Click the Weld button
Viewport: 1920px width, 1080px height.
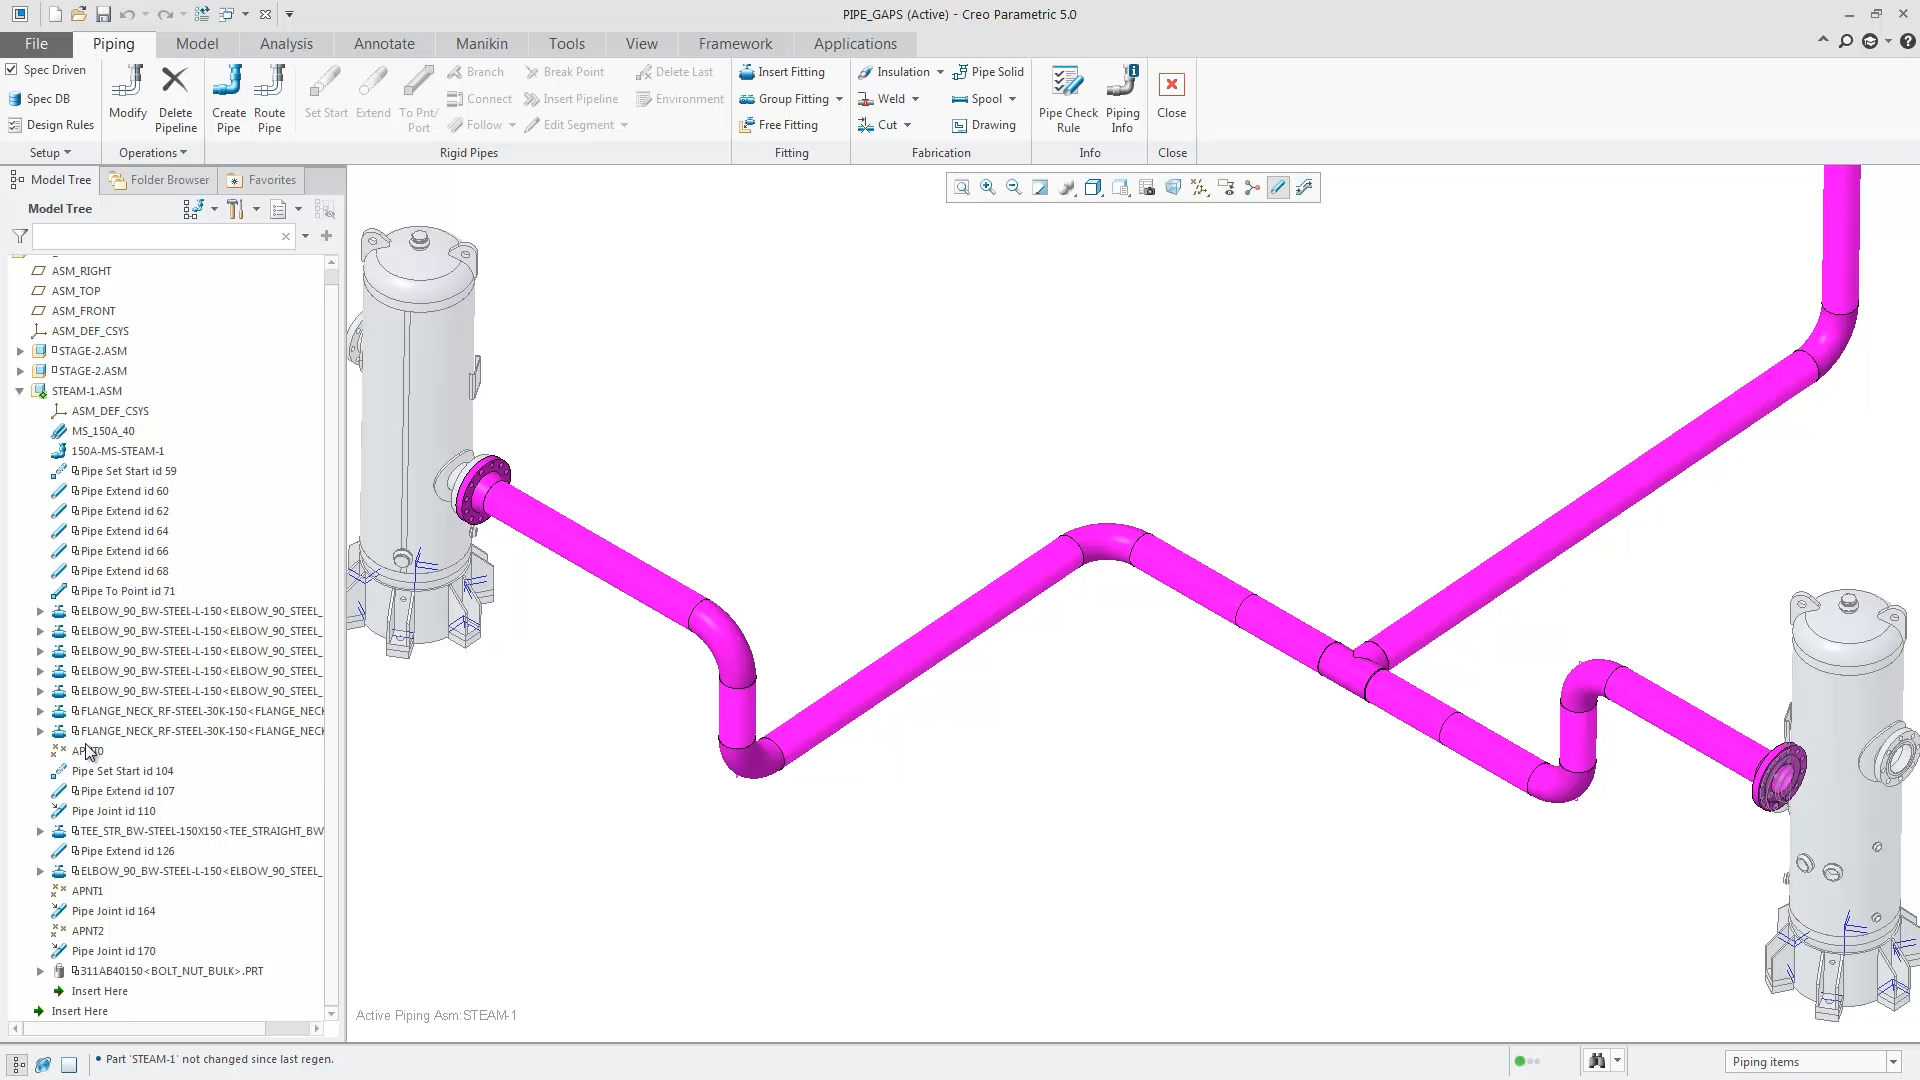coord(882,99)
